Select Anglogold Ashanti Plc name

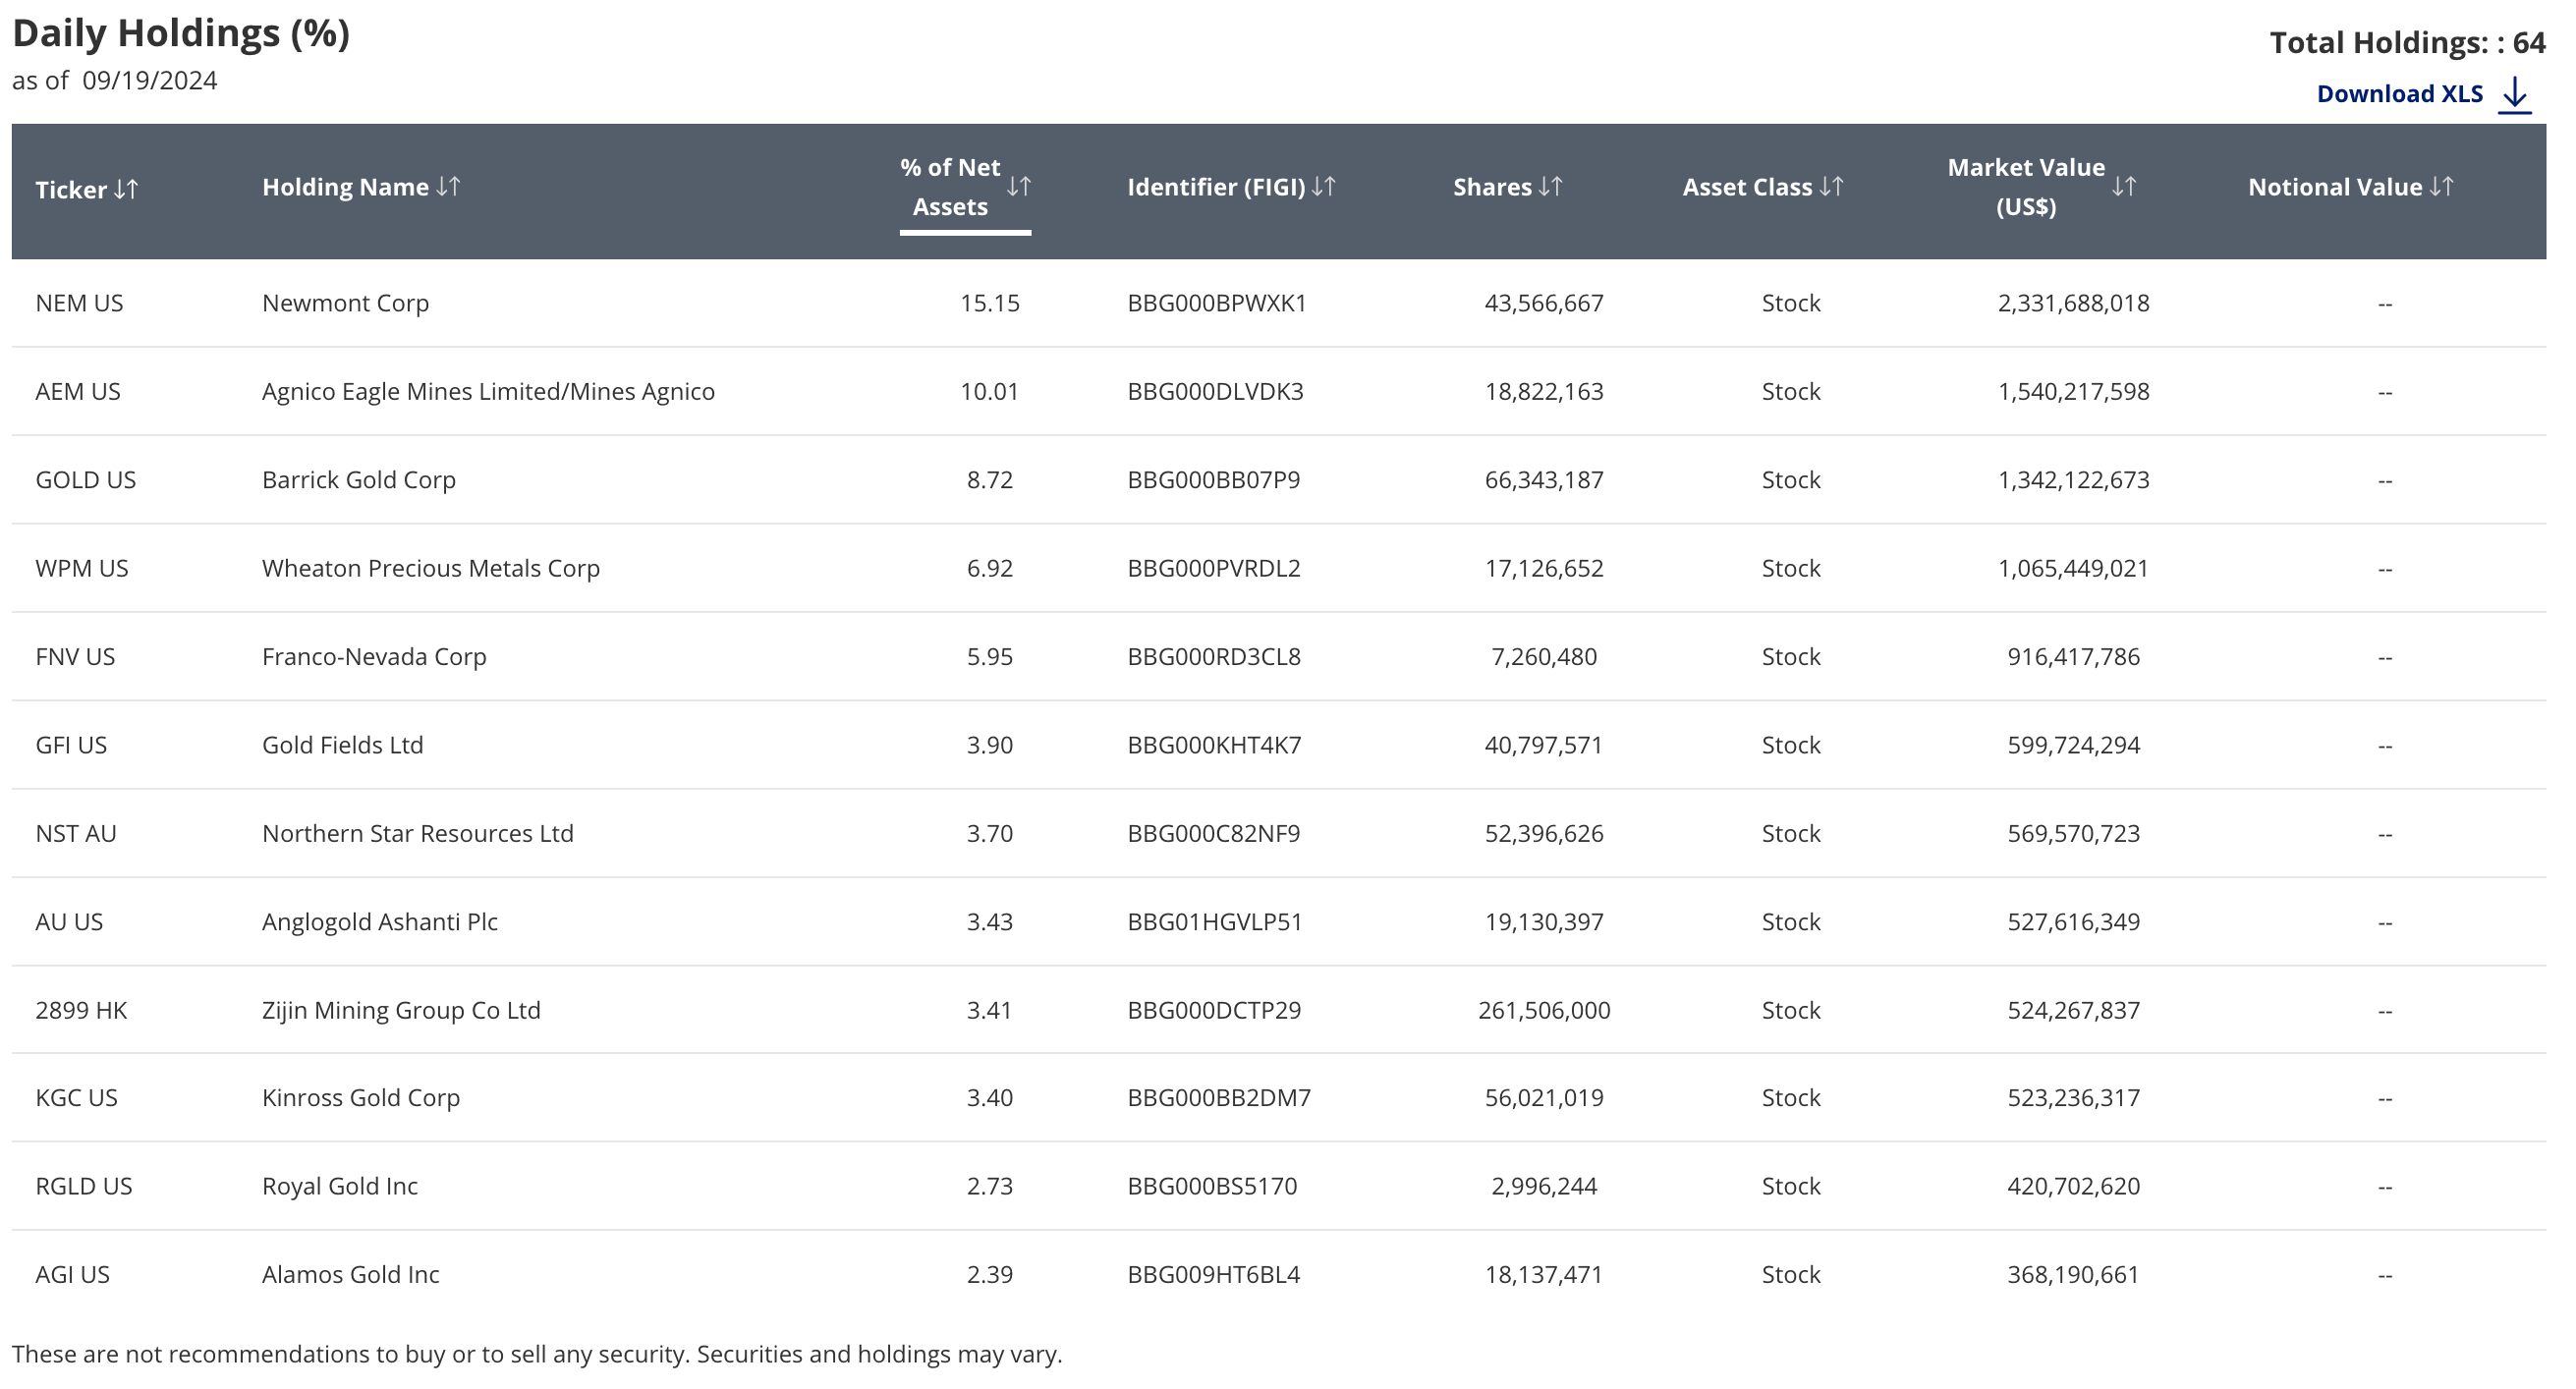tap(380, 922)
